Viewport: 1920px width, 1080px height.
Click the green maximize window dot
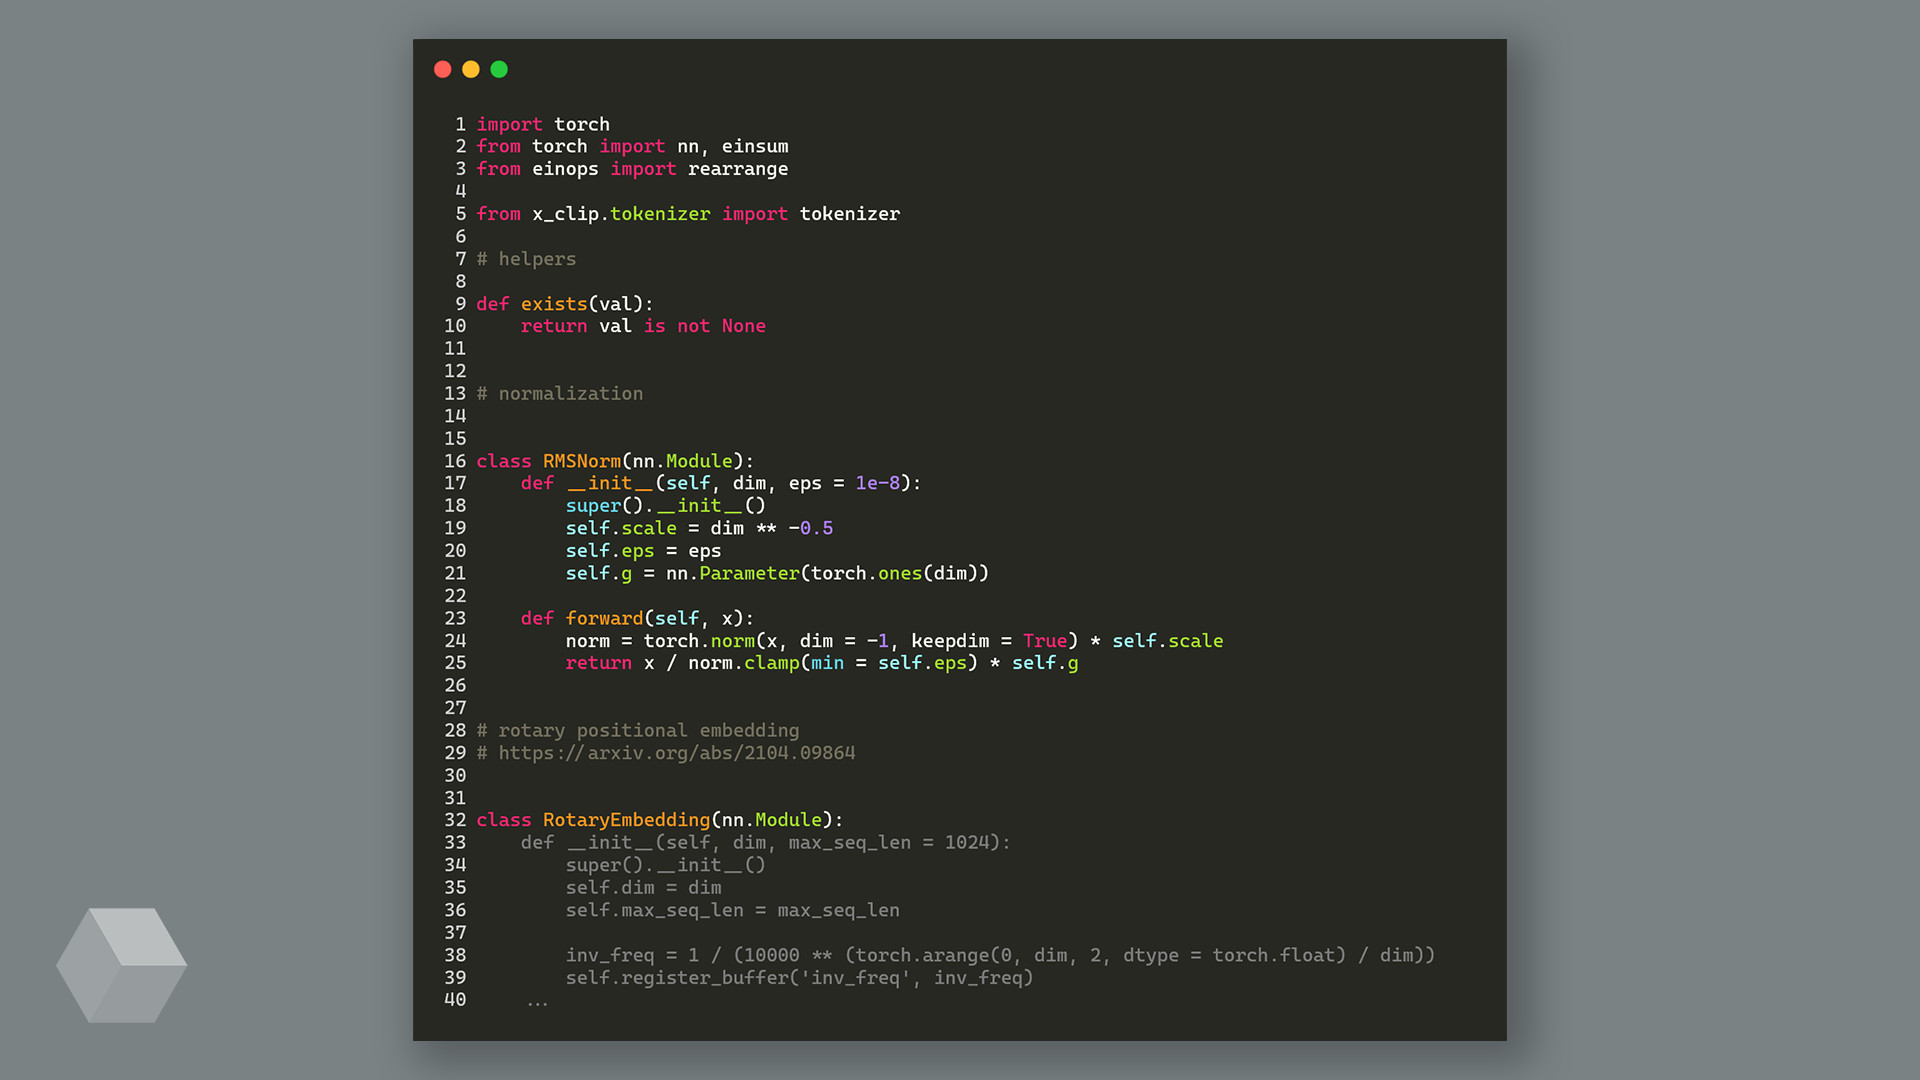coord(499,69)
